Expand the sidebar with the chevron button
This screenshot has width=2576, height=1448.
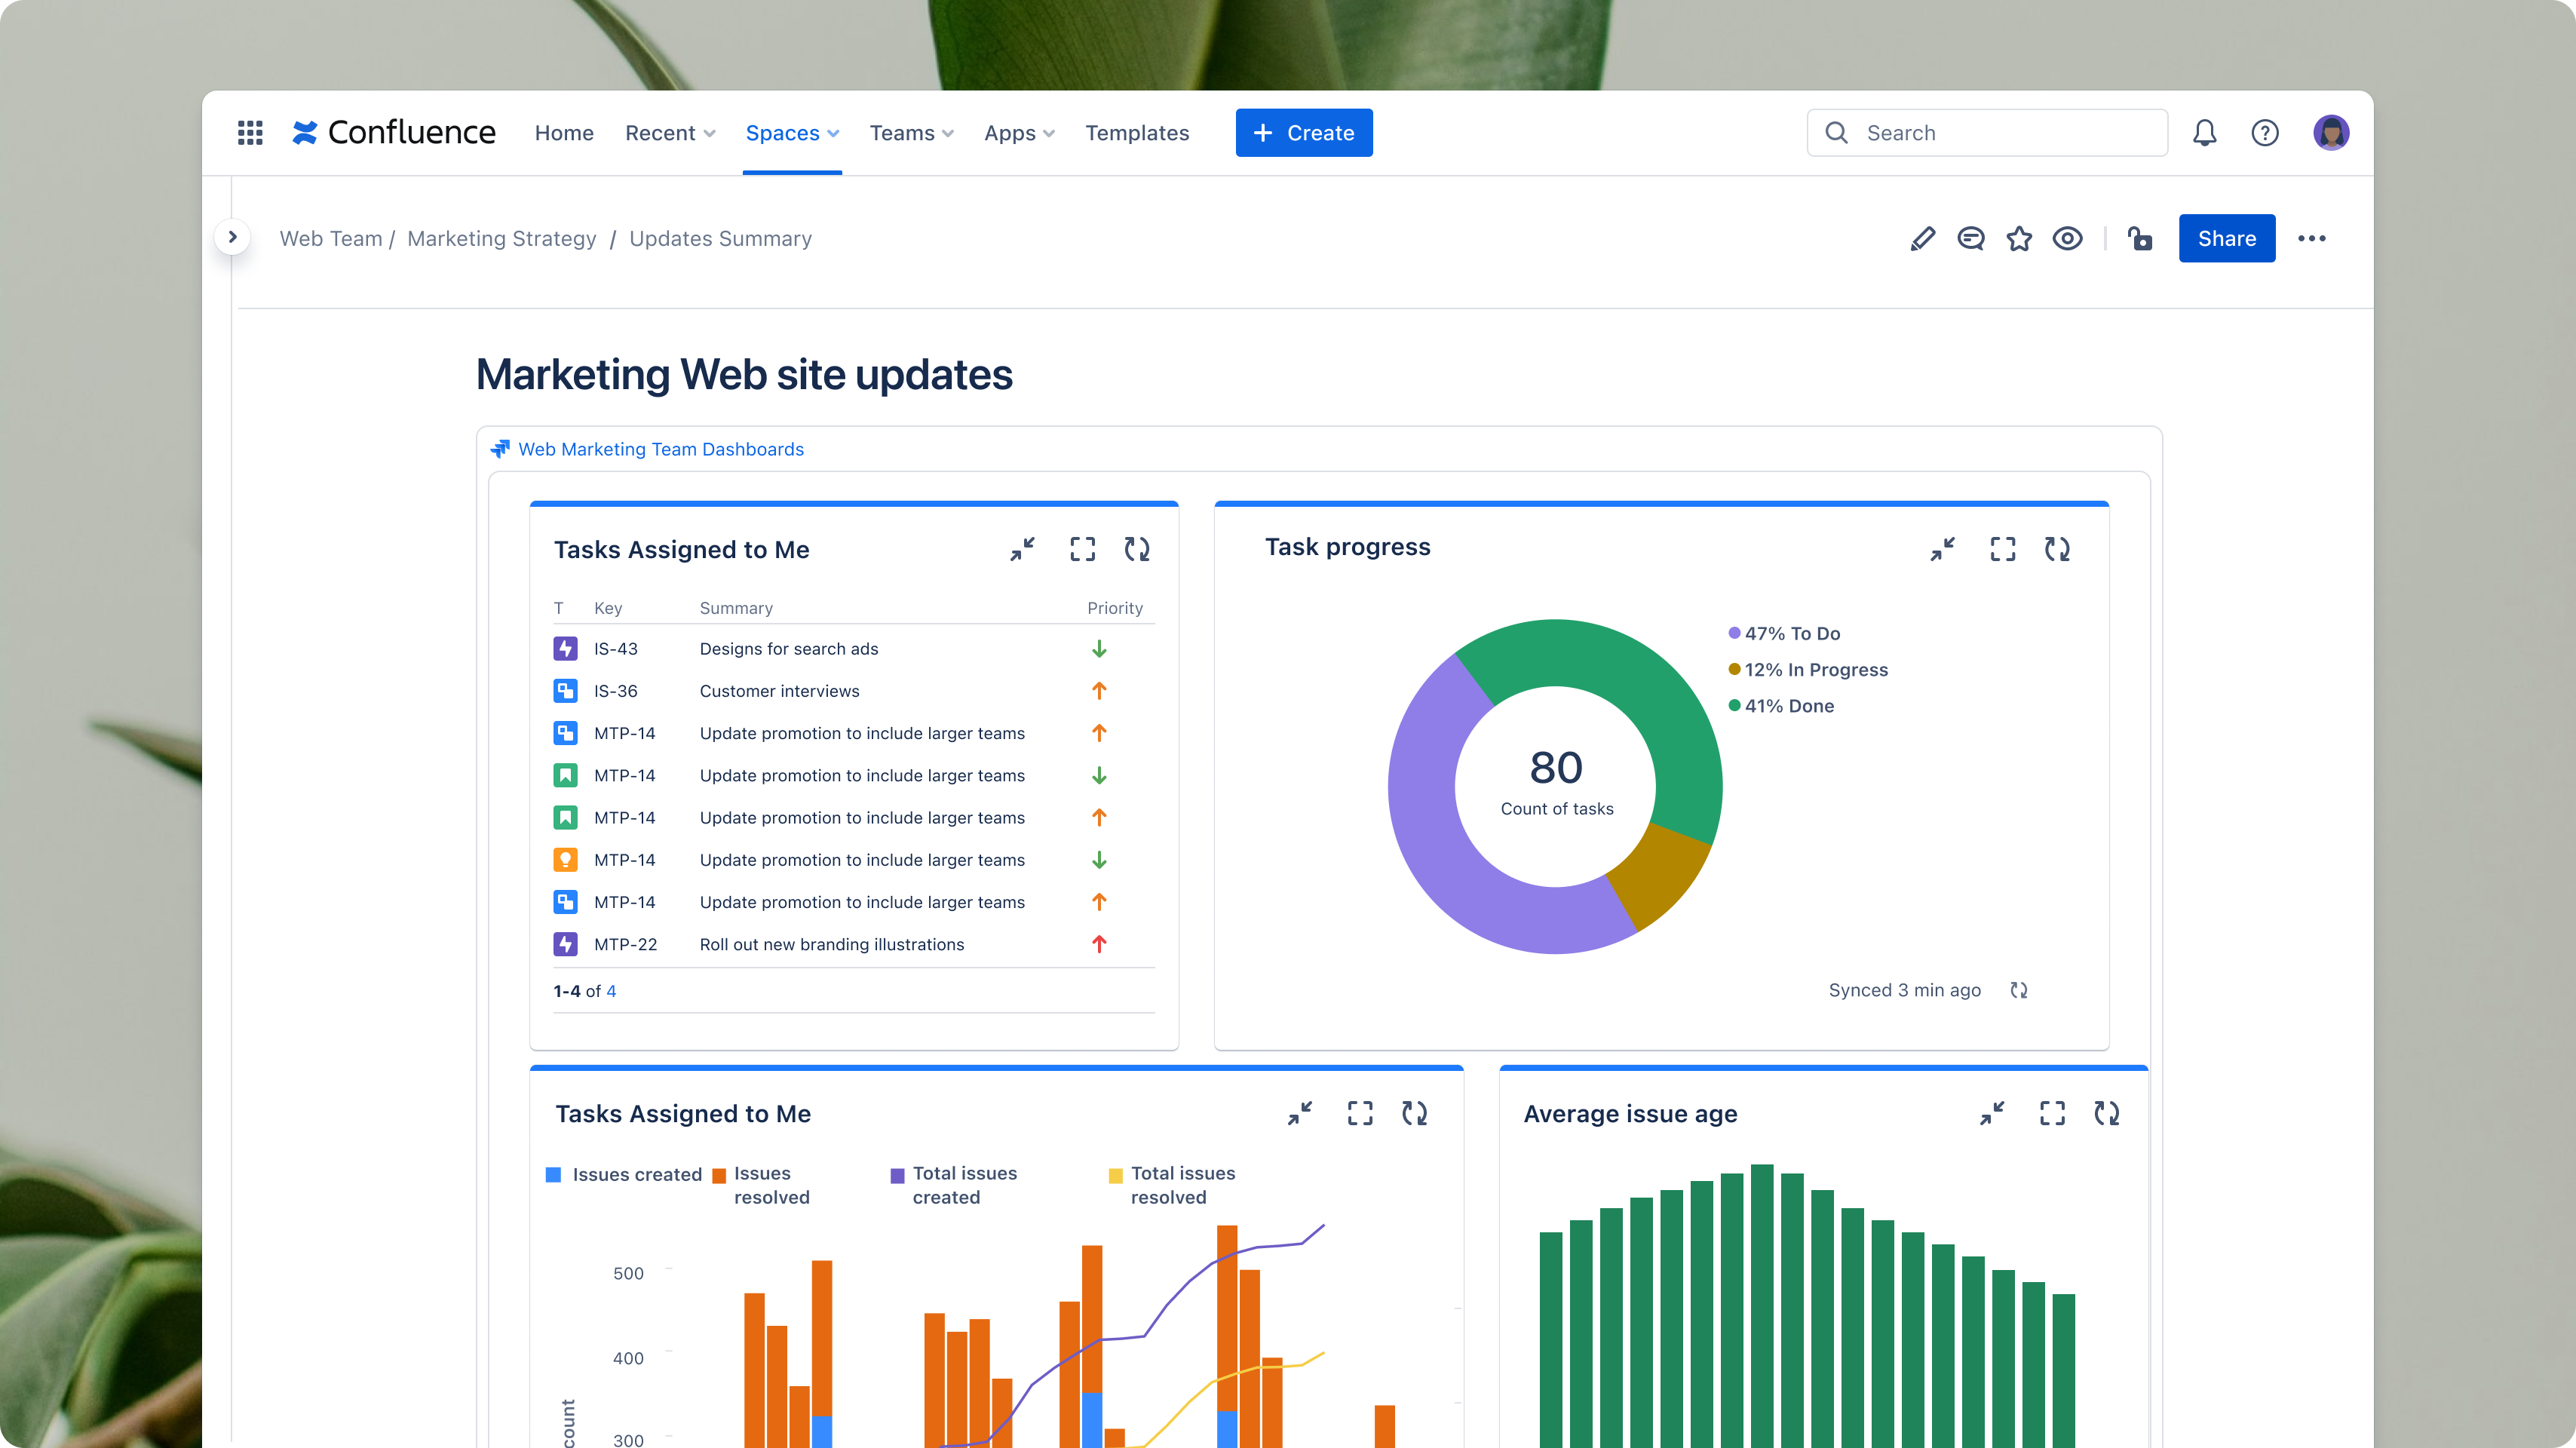(232, 237)
